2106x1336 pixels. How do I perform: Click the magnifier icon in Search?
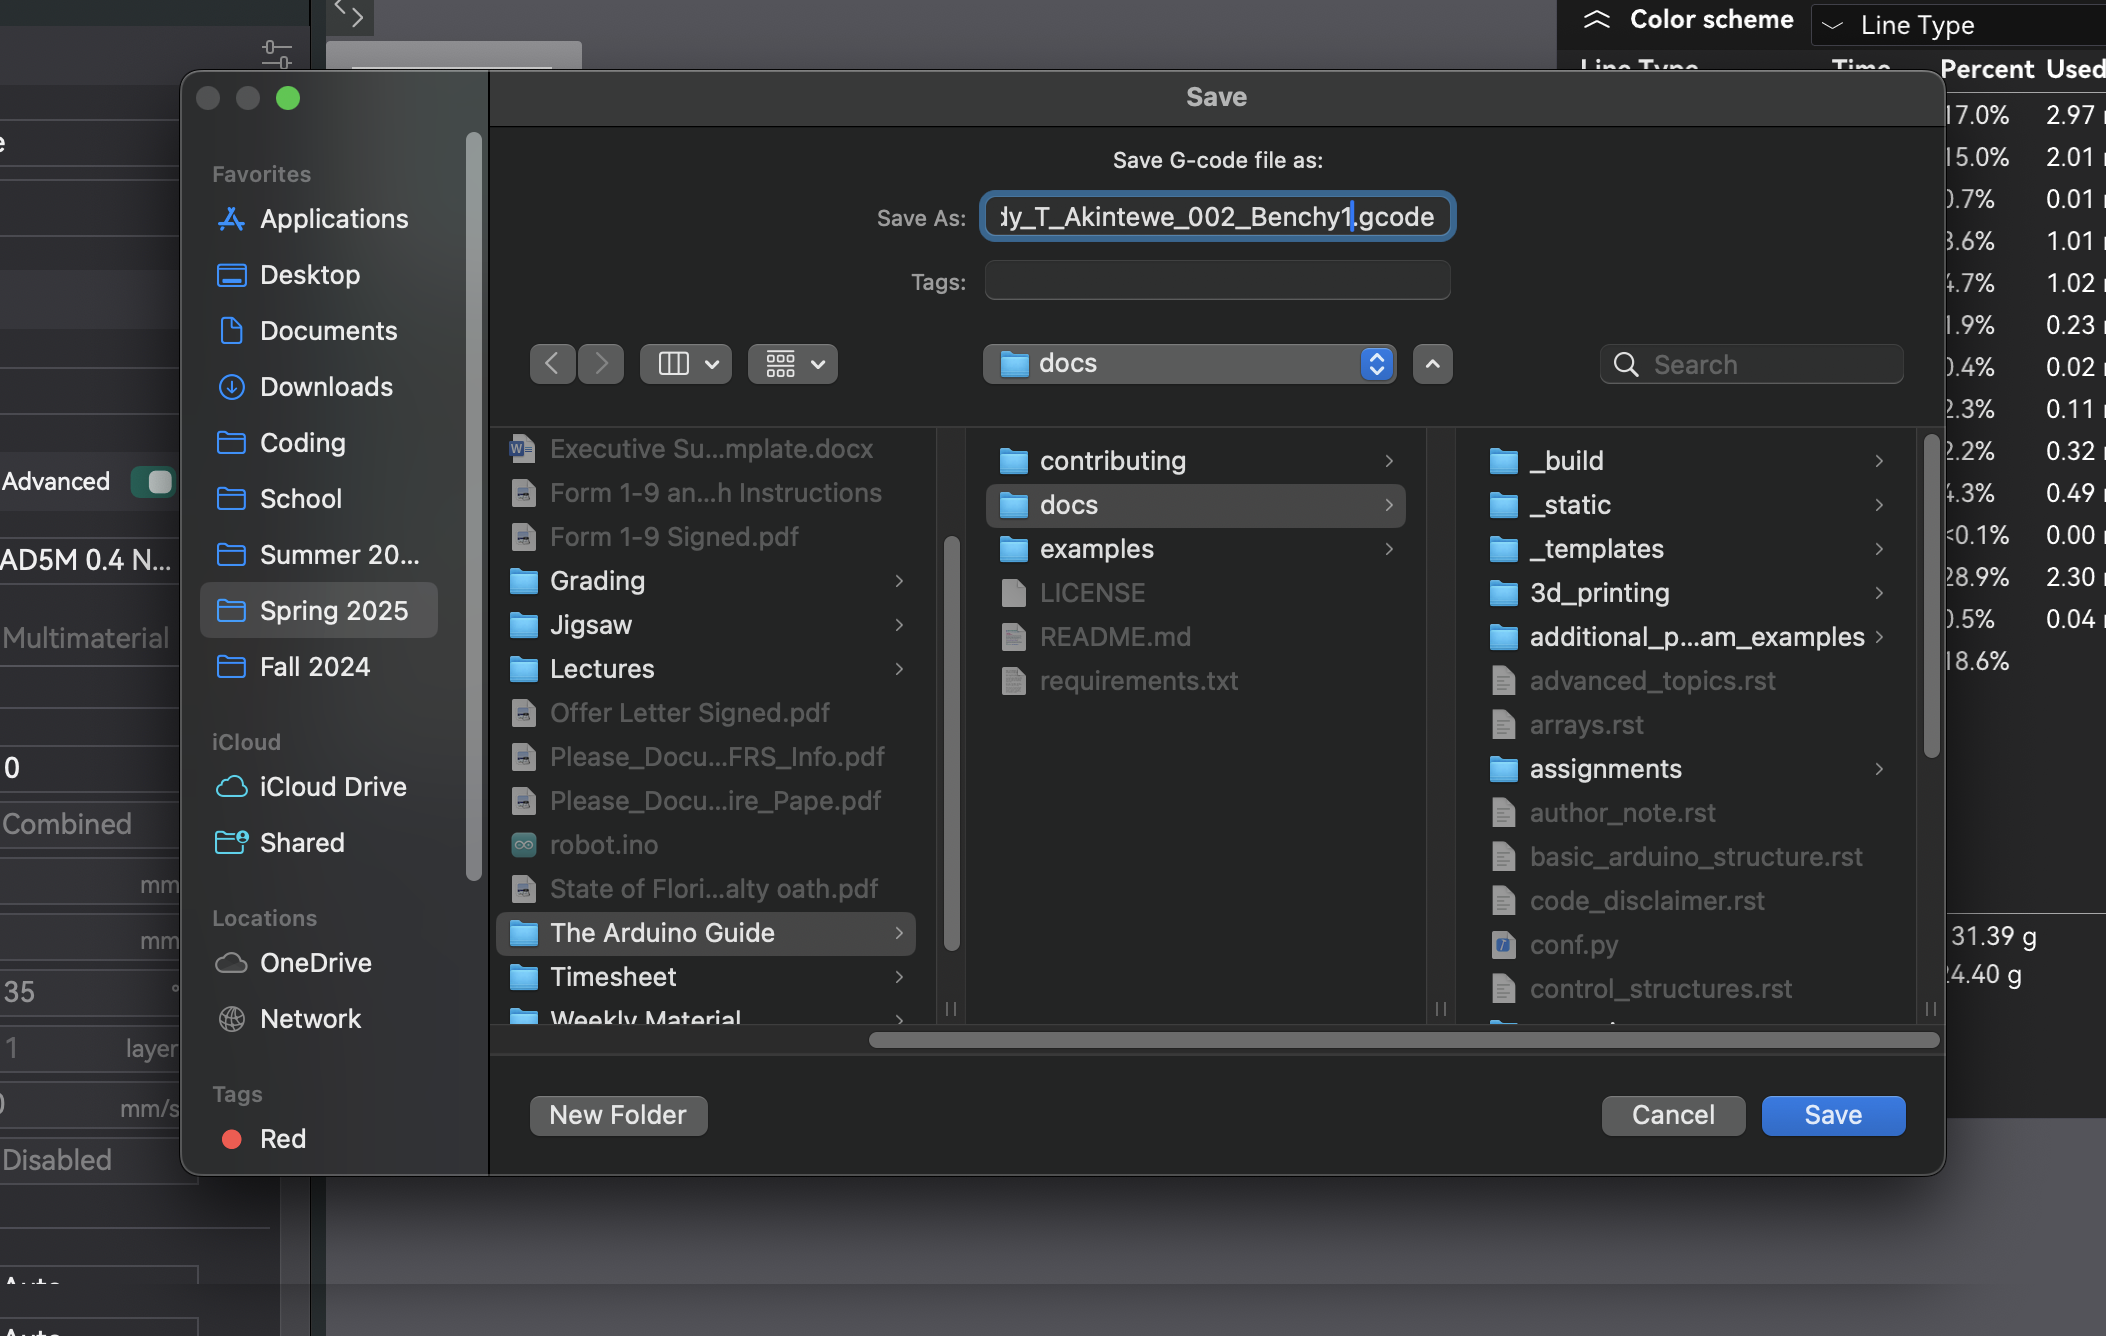(1626, 365)
